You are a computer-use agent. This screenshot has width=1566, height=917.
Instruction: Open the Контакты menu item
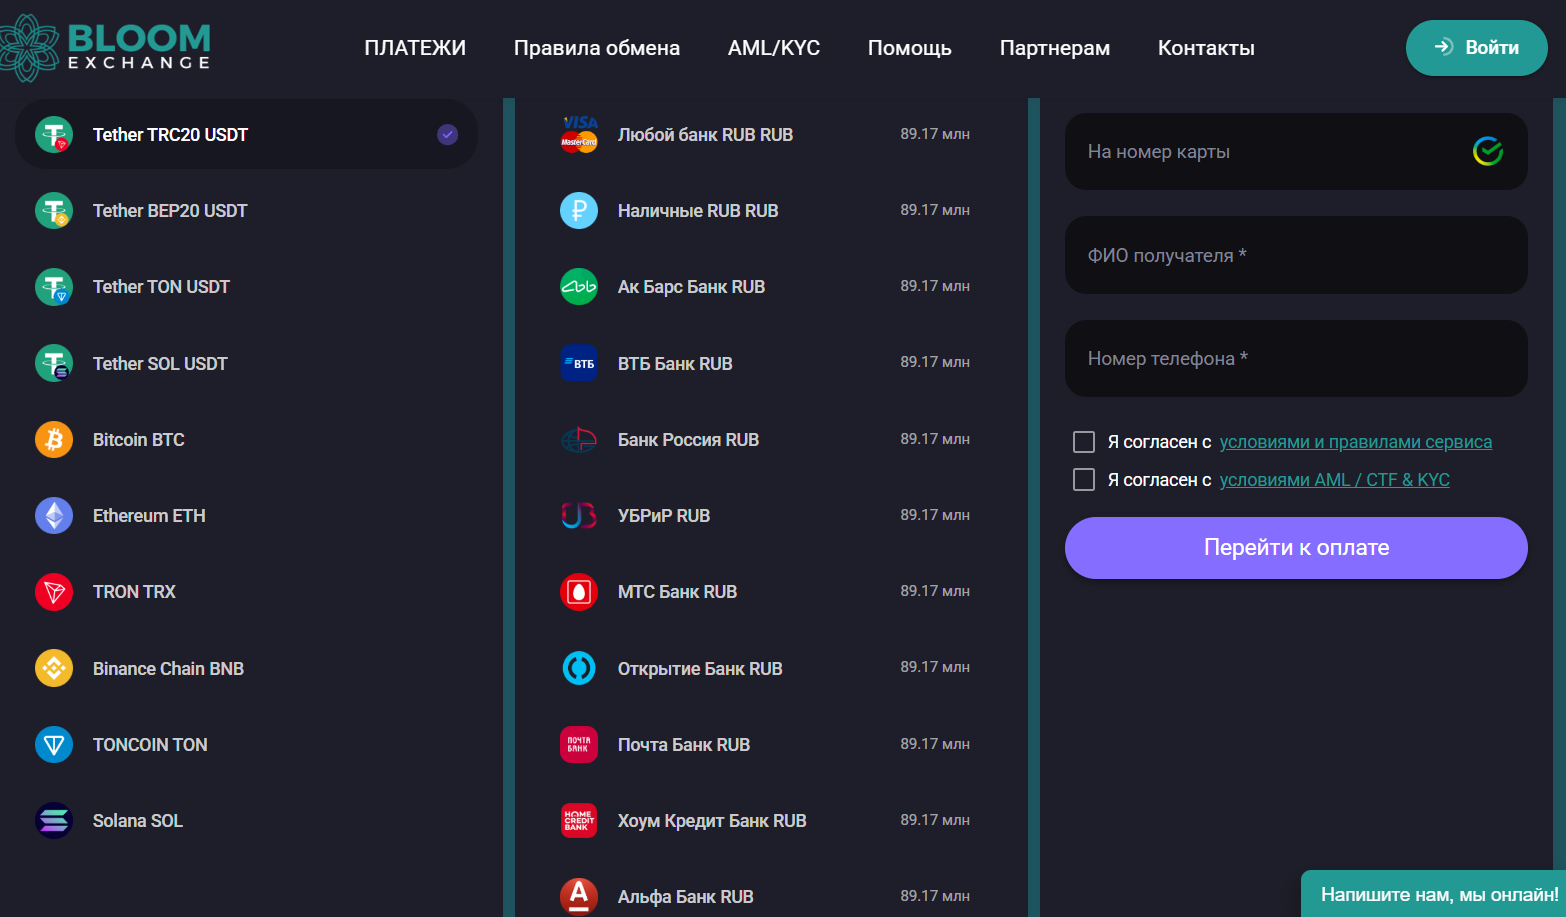point(1206,48)
